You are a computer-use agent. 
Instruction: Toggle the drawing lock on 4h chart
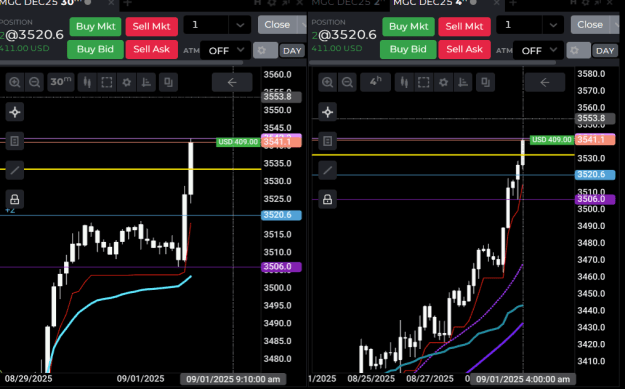(x=328, y=199)
